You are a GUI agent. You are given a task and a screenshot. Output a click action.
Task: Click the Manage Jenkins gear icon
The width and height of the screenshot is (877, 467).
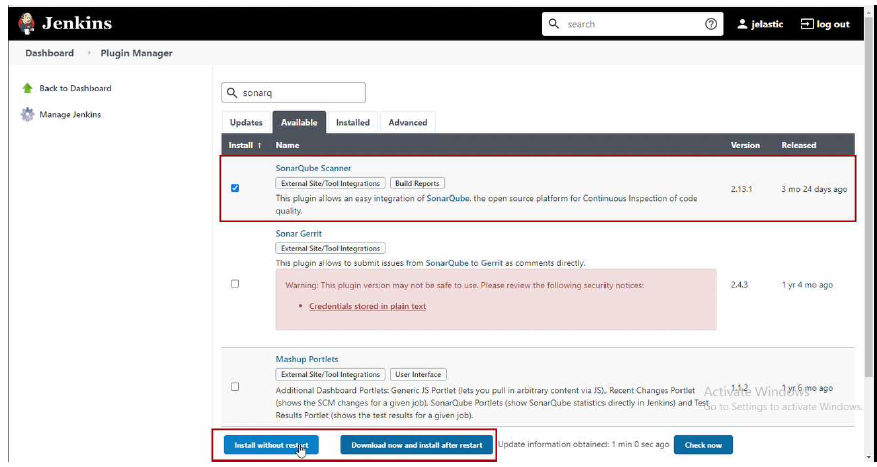click(27, 115)
